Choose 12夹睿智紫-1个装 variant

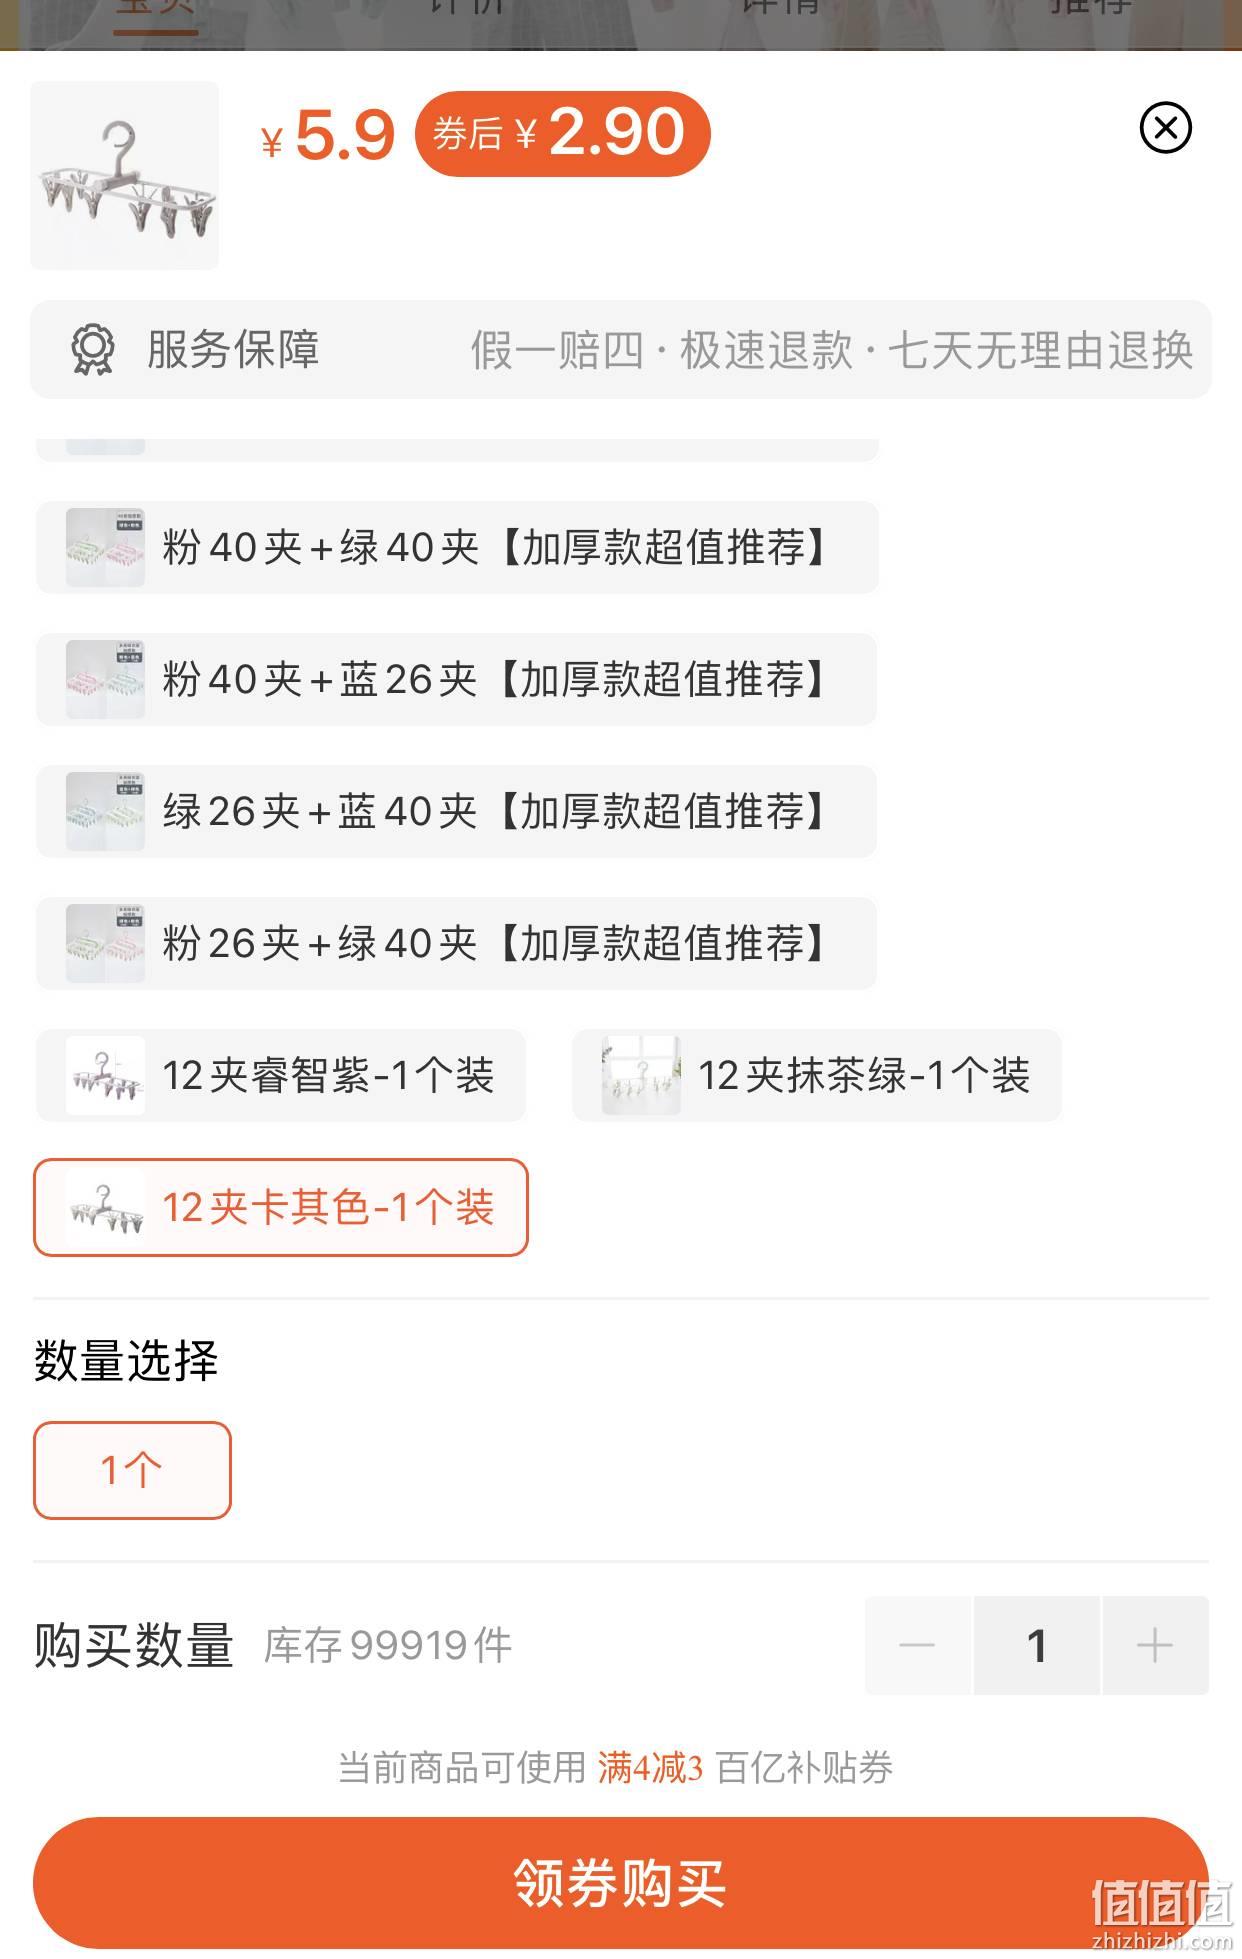[x=281, y=1075]
